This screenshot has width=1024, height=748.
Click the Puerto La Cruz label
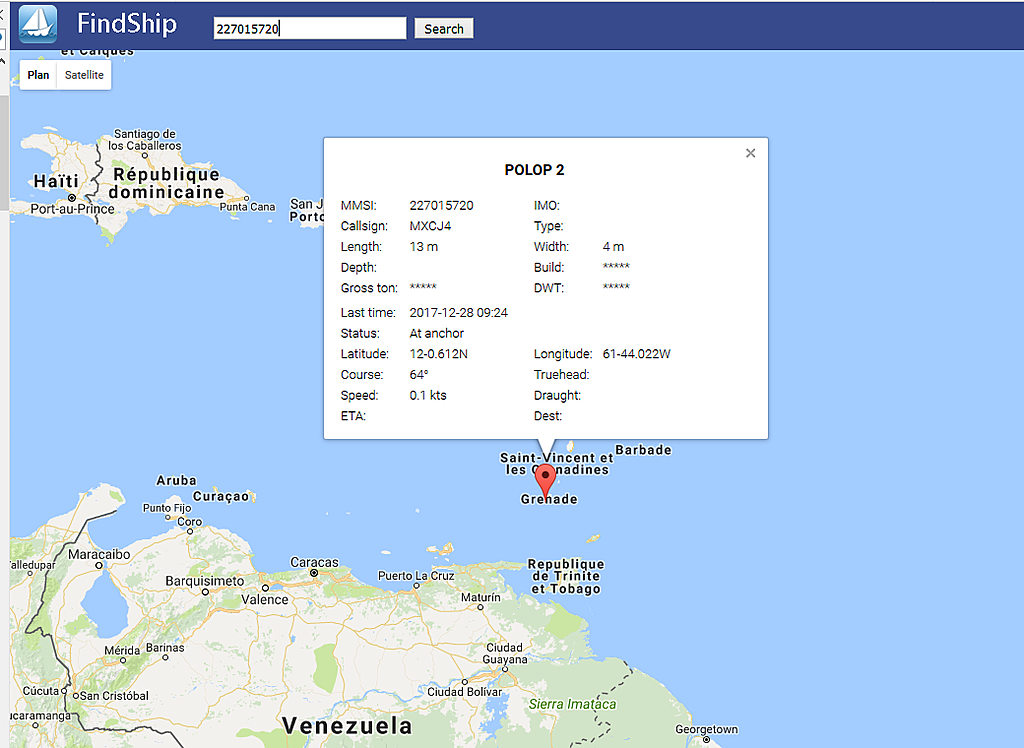coord(416,576)
